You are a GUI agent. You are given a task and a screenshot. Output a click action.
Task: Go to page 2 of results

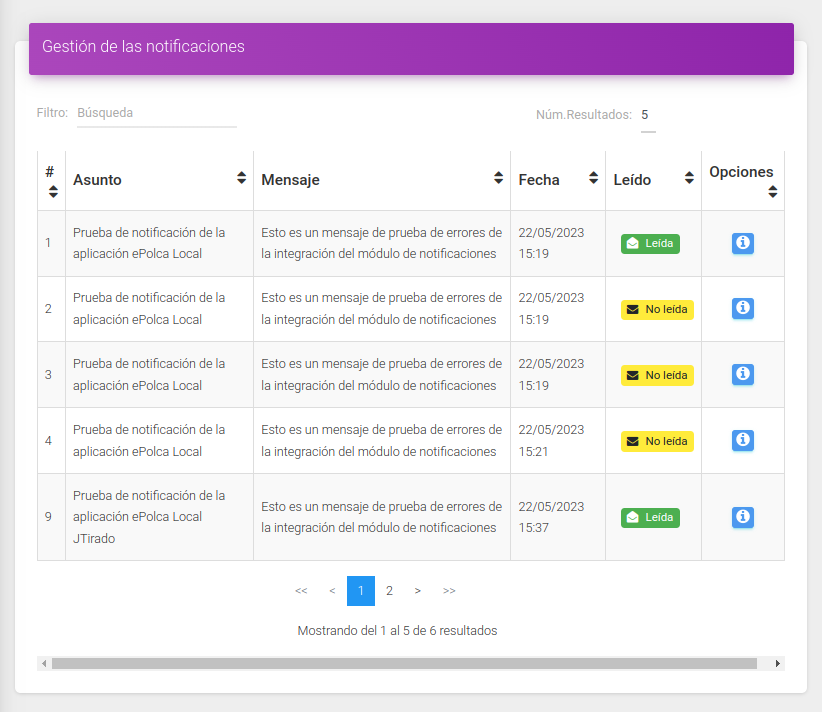[389, 591]
